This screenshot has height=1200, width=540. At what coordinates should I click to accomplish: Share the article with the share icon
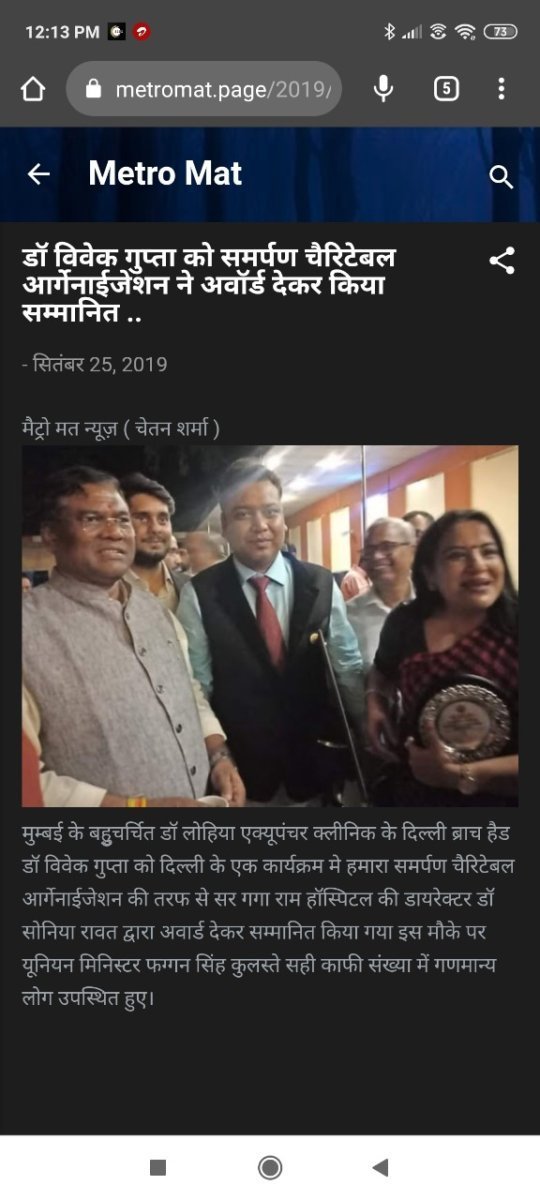(501, 262)
